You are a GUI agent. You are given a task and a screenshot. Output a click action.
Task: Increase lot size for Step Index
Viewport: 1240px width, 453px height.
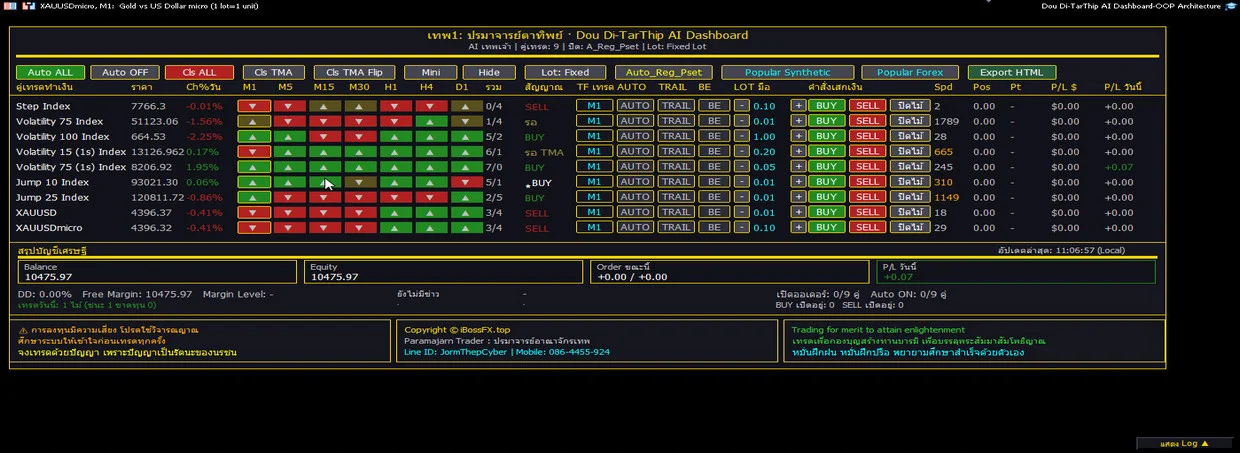point(798,106)
